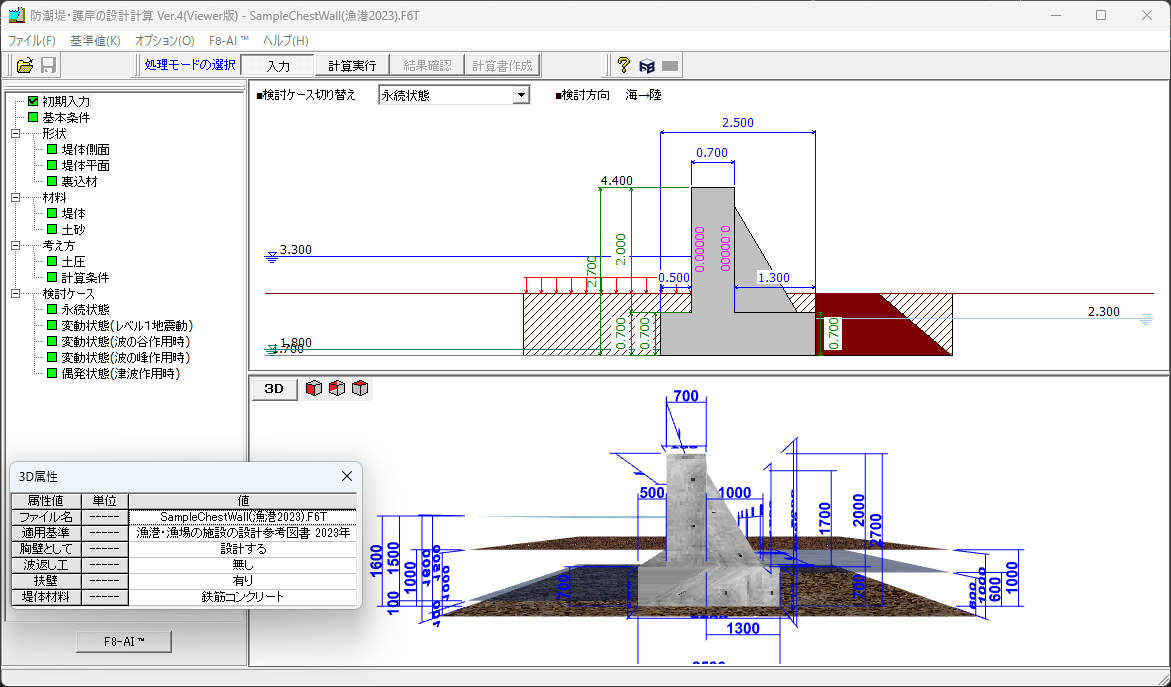Click the open file folder icon
Viewport: 1171px width, 687px height.
[25, 66]
